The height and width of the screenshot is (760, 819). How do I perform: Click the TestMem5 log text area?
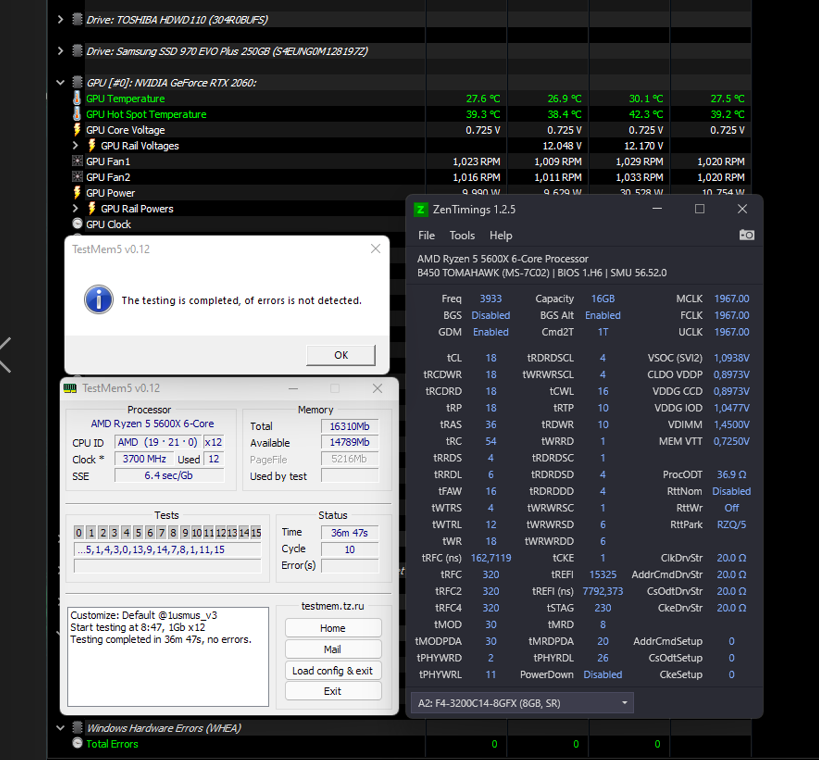pos(168,657)
